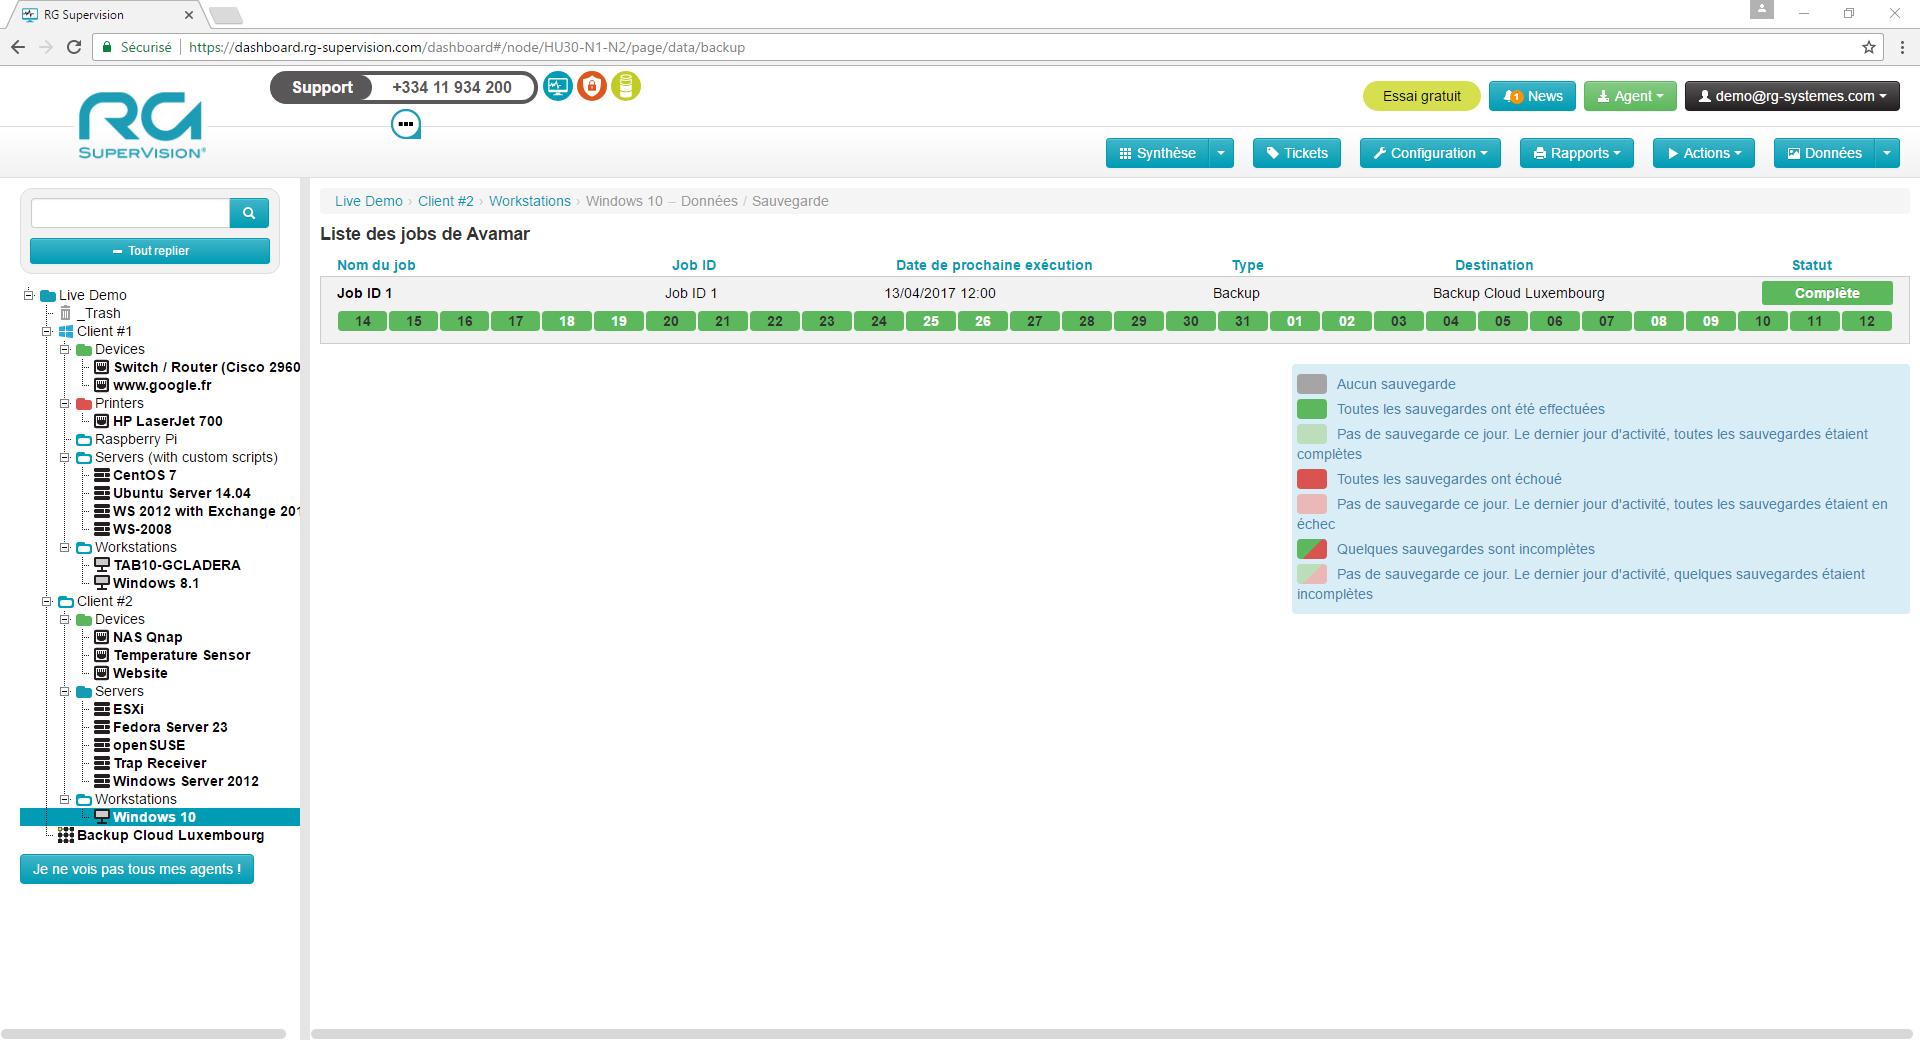Sort by Nom du job column header
This screenshot has width=1920, height=1040.
point(376,265)
